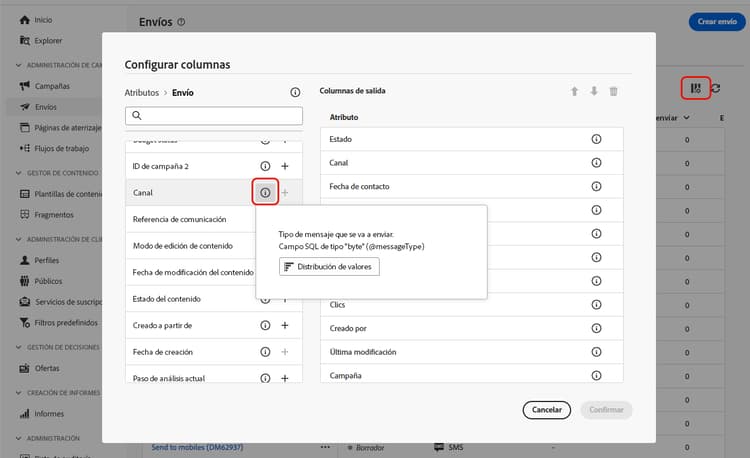Select Fecha de contacto output row
This screenshot has height=458, width=750.
point(472,186)
